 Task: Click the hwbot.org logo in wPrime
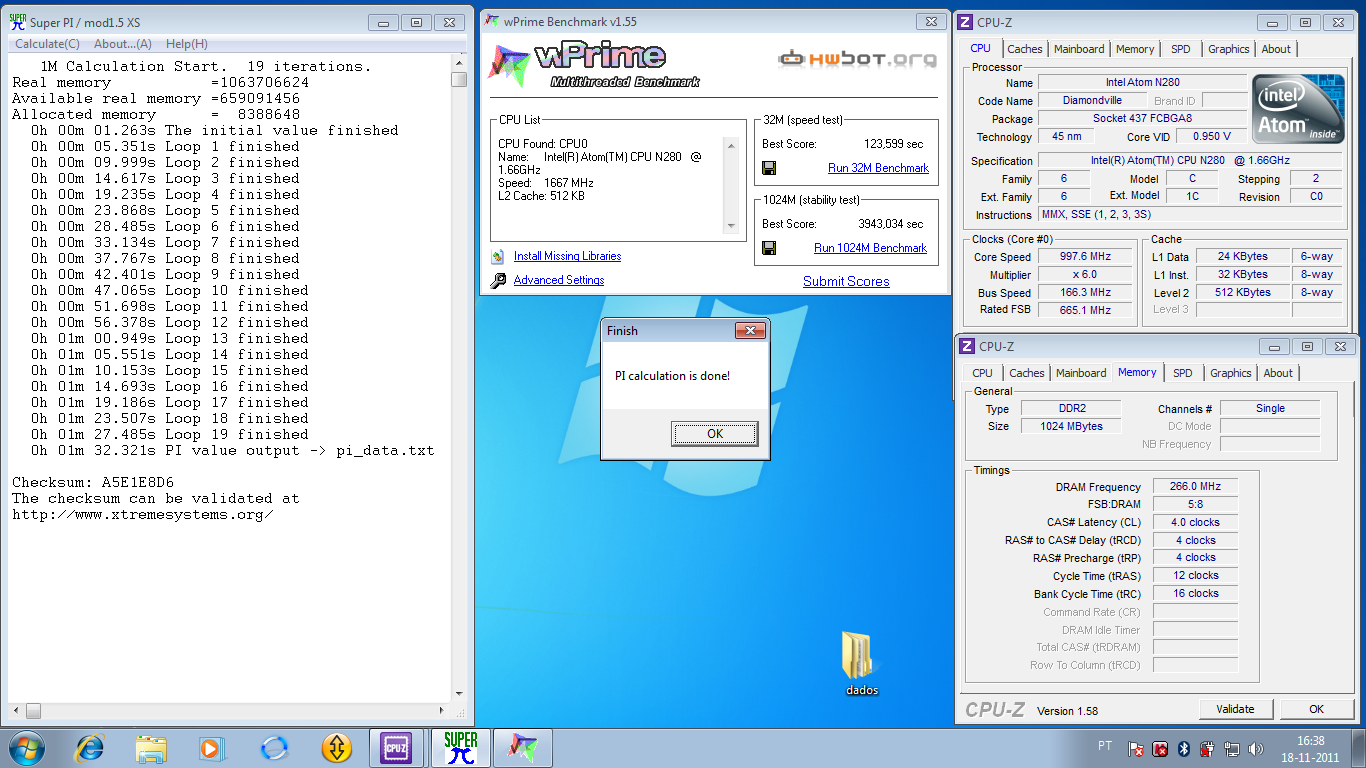[x=857, y=59]
